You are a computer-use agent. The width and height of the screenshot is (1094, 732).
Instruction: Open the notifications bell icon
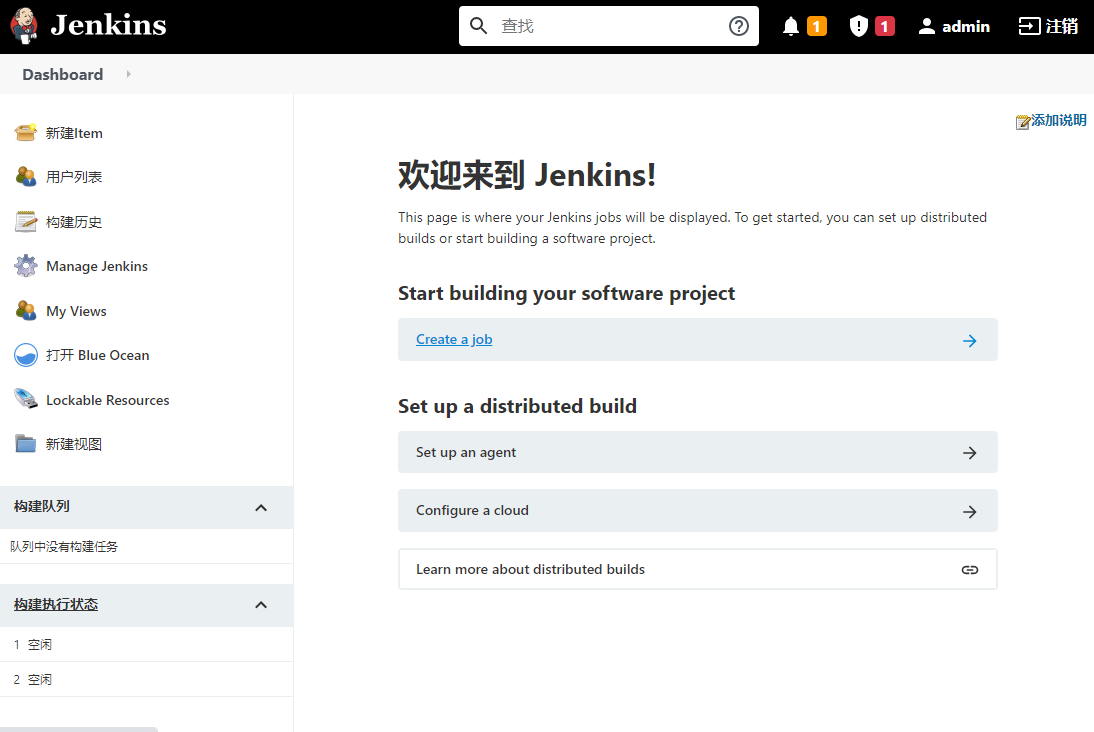[790, 27]
